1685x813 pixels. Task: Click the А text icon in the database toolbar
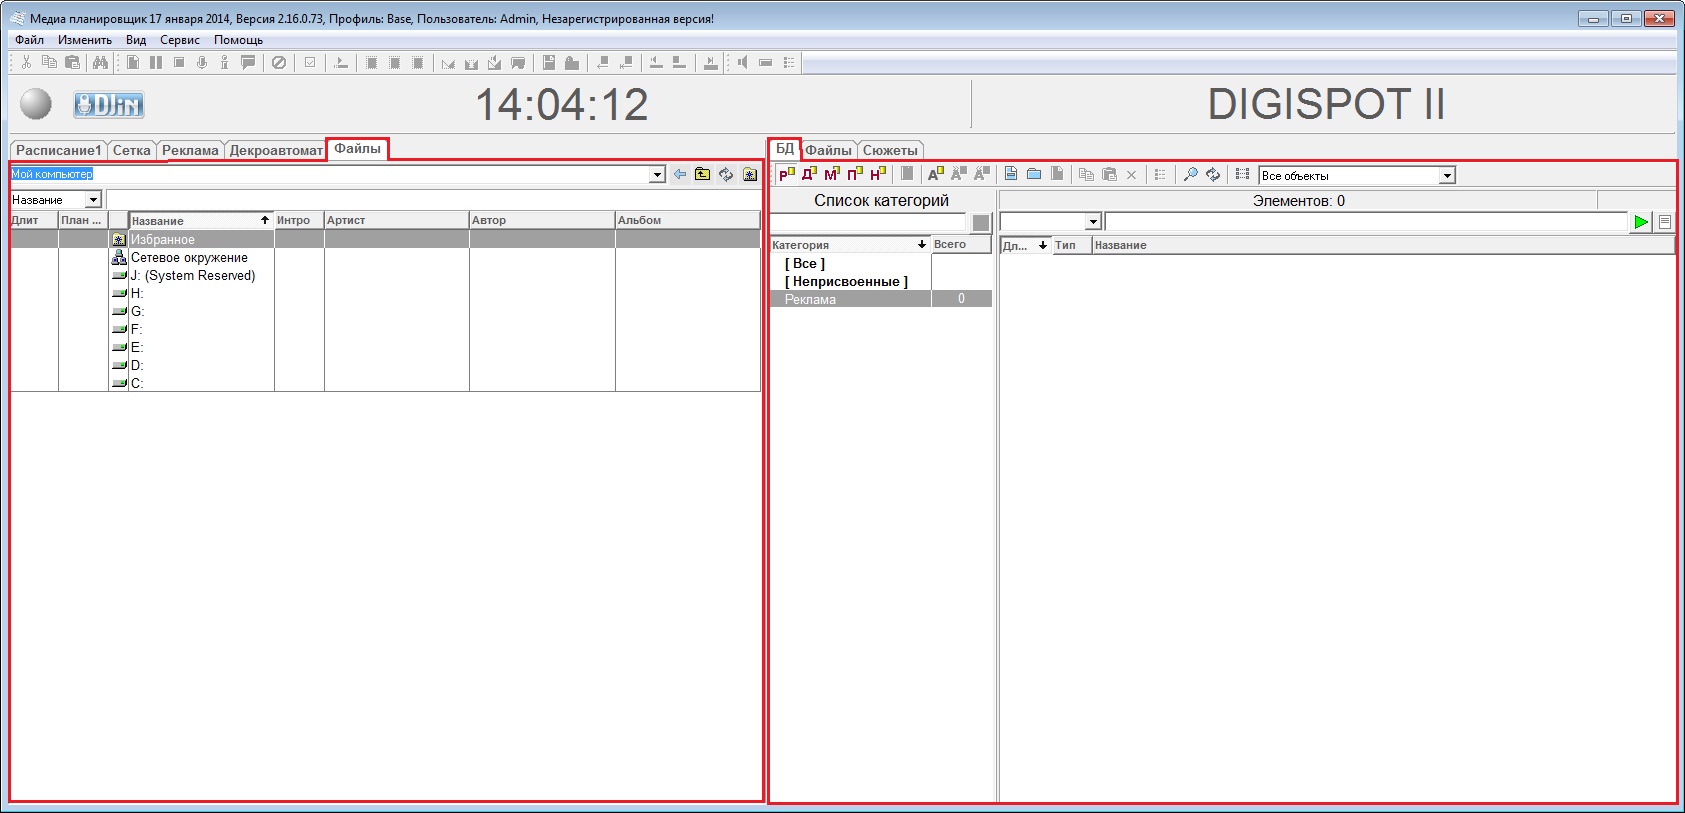click(x=936, y=174)
